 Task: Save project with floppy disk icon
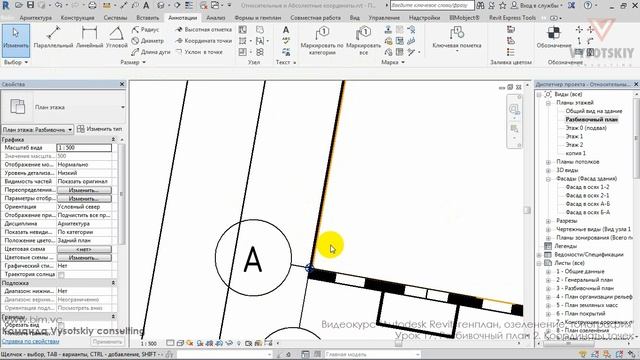tap(31, 5)
